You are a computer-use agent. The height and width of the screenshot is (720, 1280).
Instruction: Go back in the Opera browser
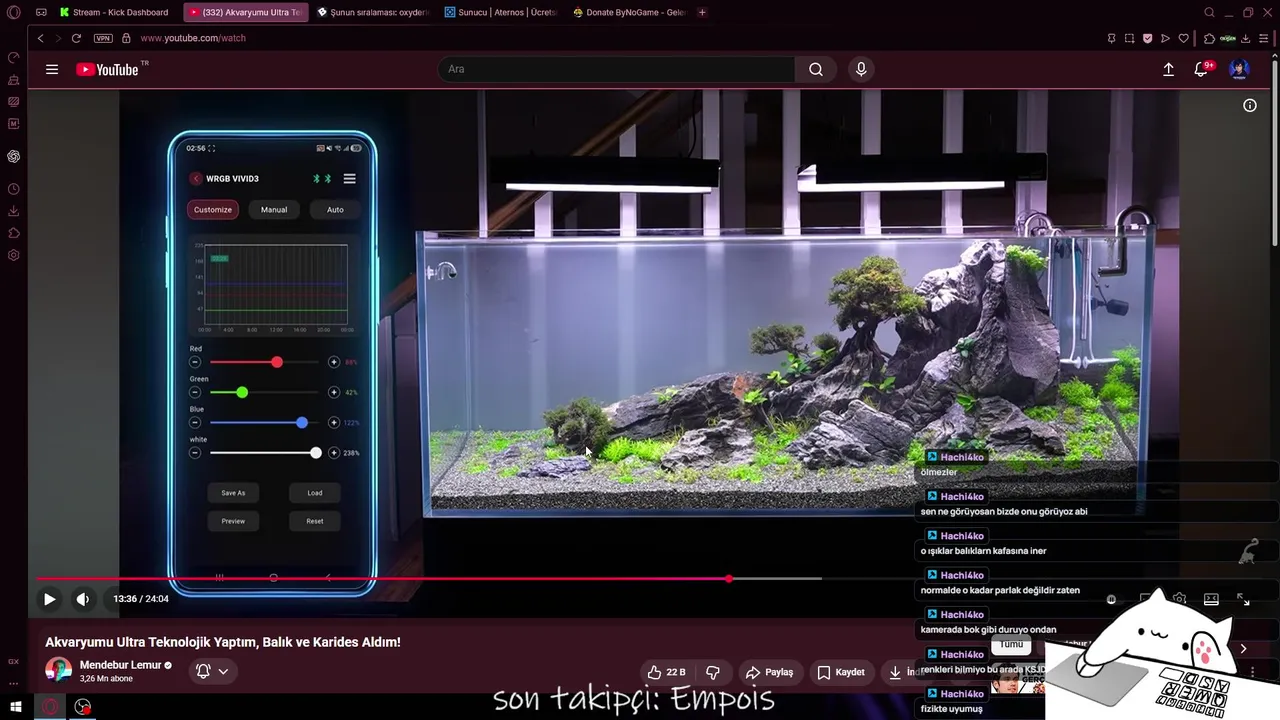[x=40, y=38]
